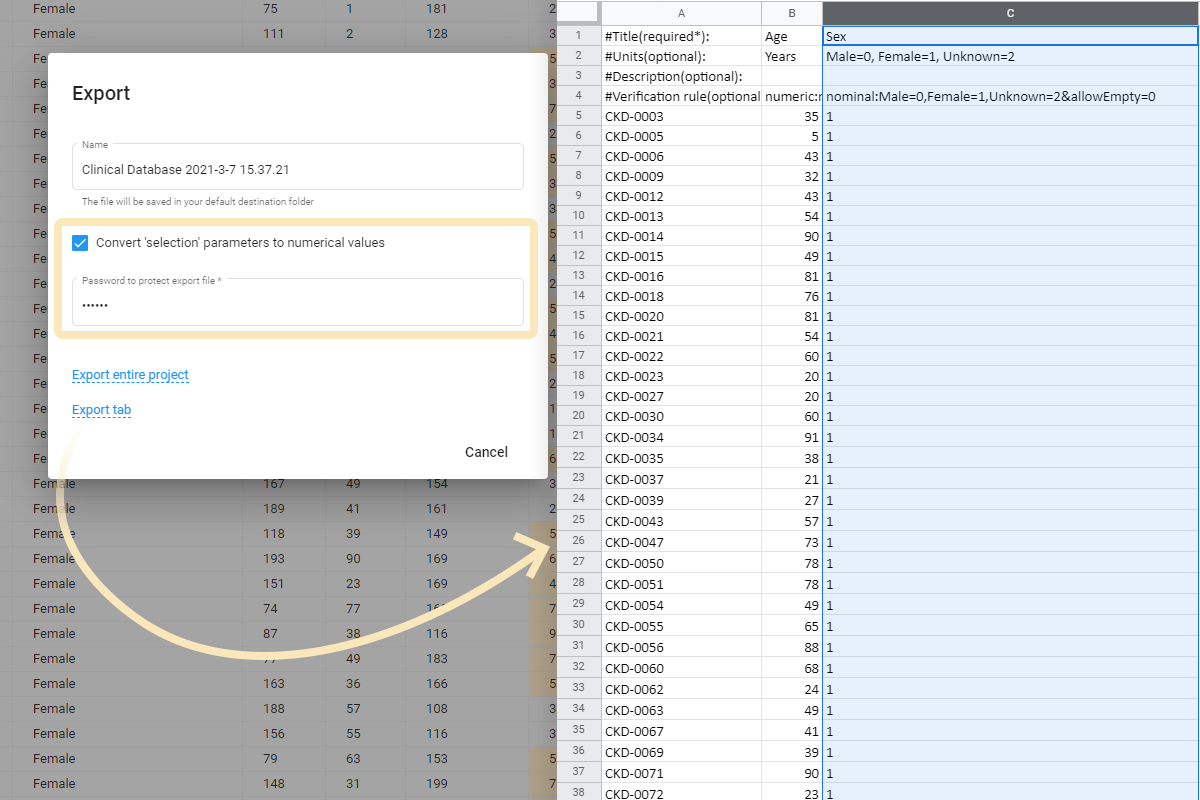Select cell CKD-0060

[x=681, y=668]
